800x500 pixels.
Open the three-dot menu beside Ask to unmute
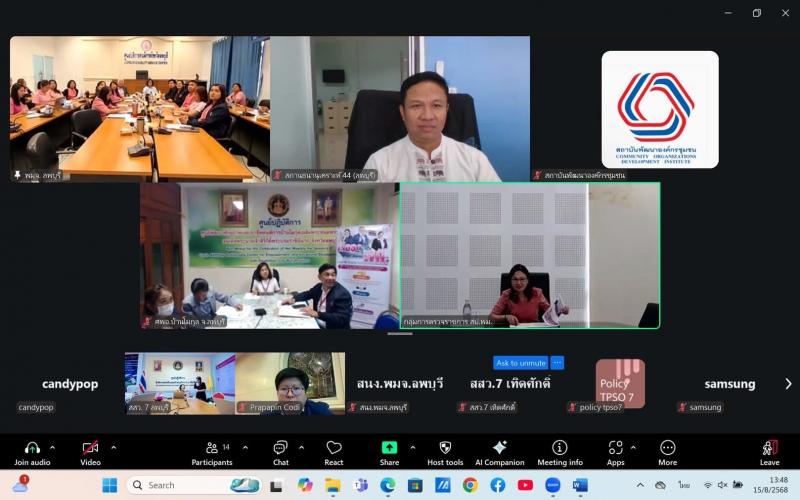point(557,363)
